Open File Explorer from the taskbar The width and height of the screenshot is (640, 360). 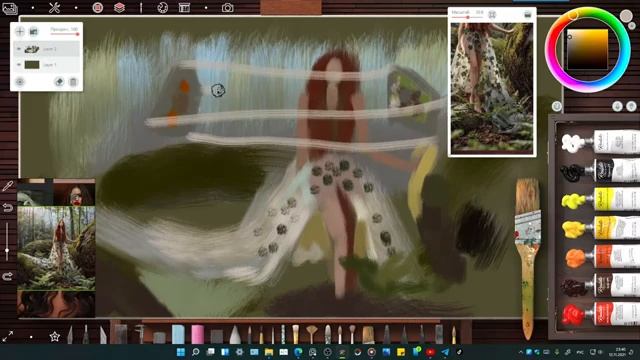[x=269, y=352]
